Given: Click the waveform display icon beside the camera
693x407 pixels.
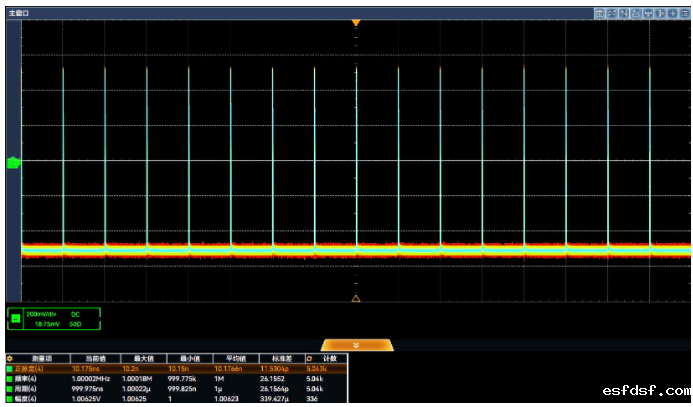Looking at the screenshot, I should point(610,14).
